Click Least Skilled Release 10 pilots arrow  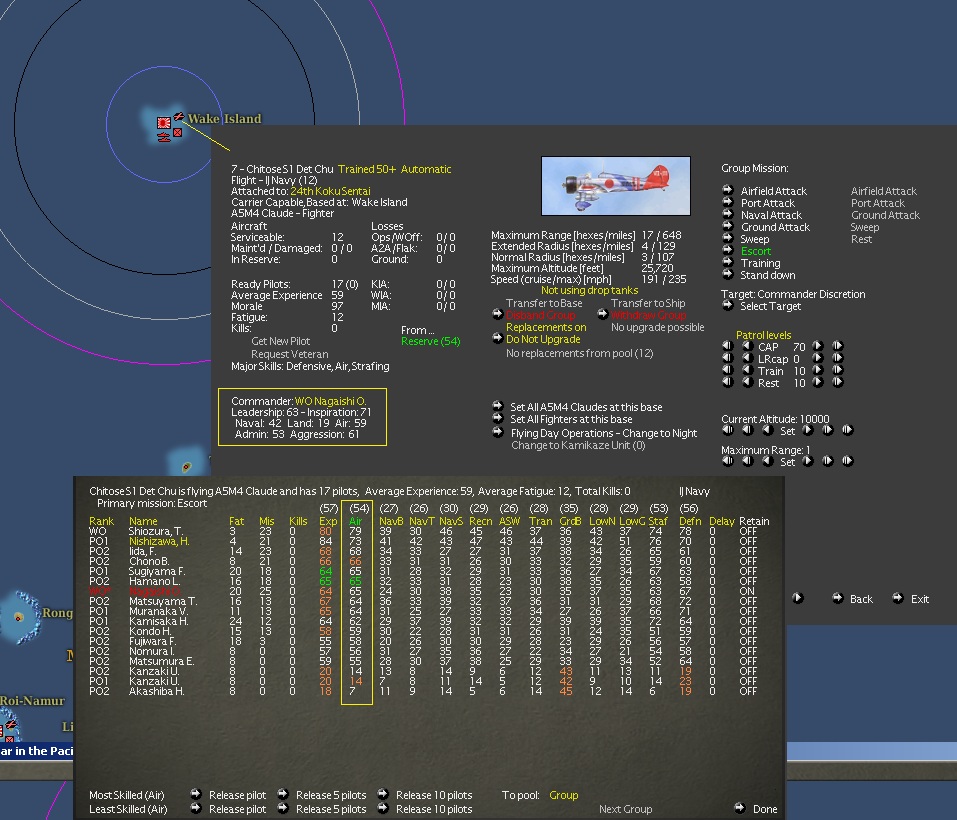click(383, 808)
